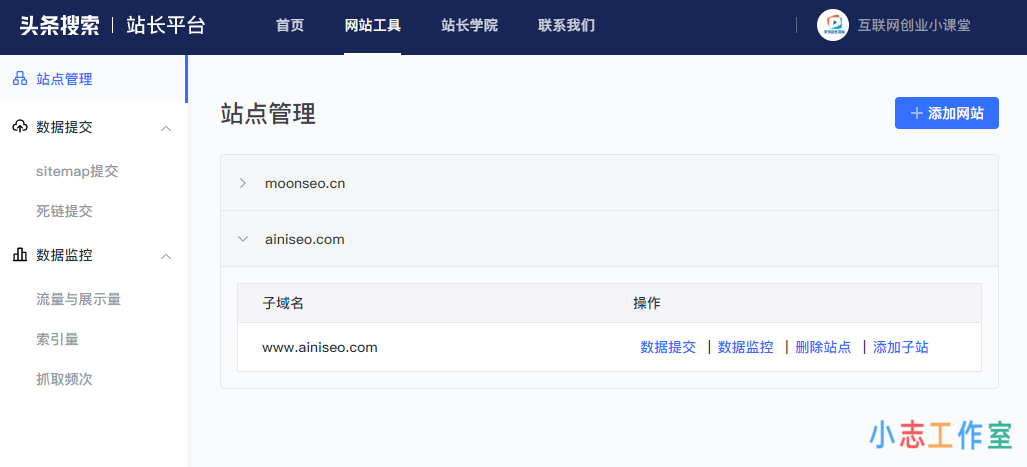This screenshot has width=1027, height=467.
Task: Open 联系我们 in the top navigation
Action: click(x=567, y=26)
